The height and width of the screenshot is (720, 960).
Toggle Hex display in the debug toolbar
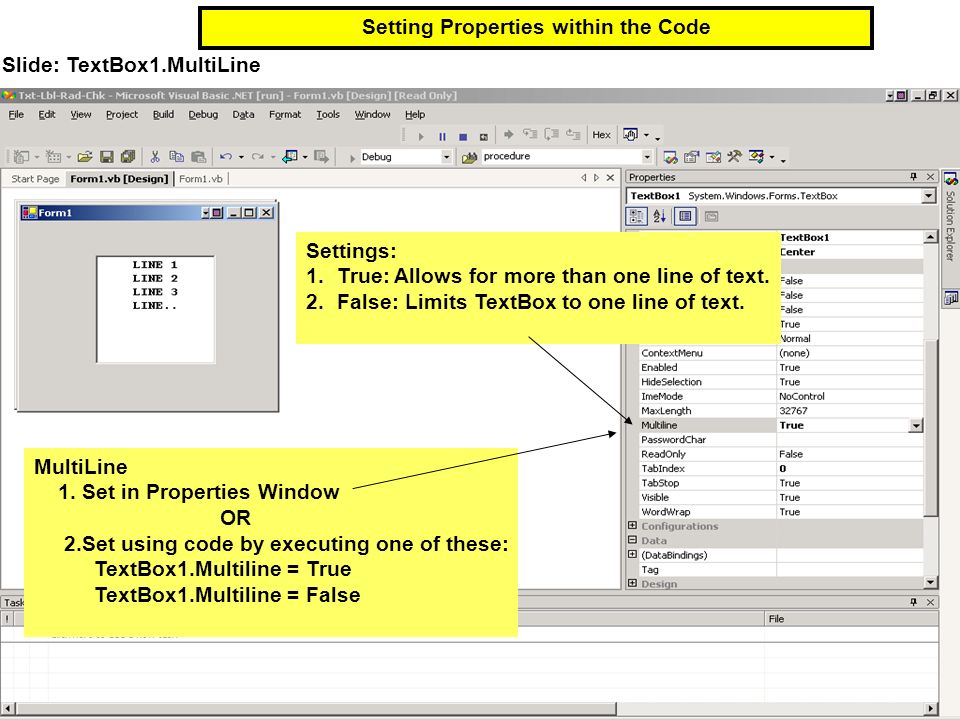[x=601, y=135]
